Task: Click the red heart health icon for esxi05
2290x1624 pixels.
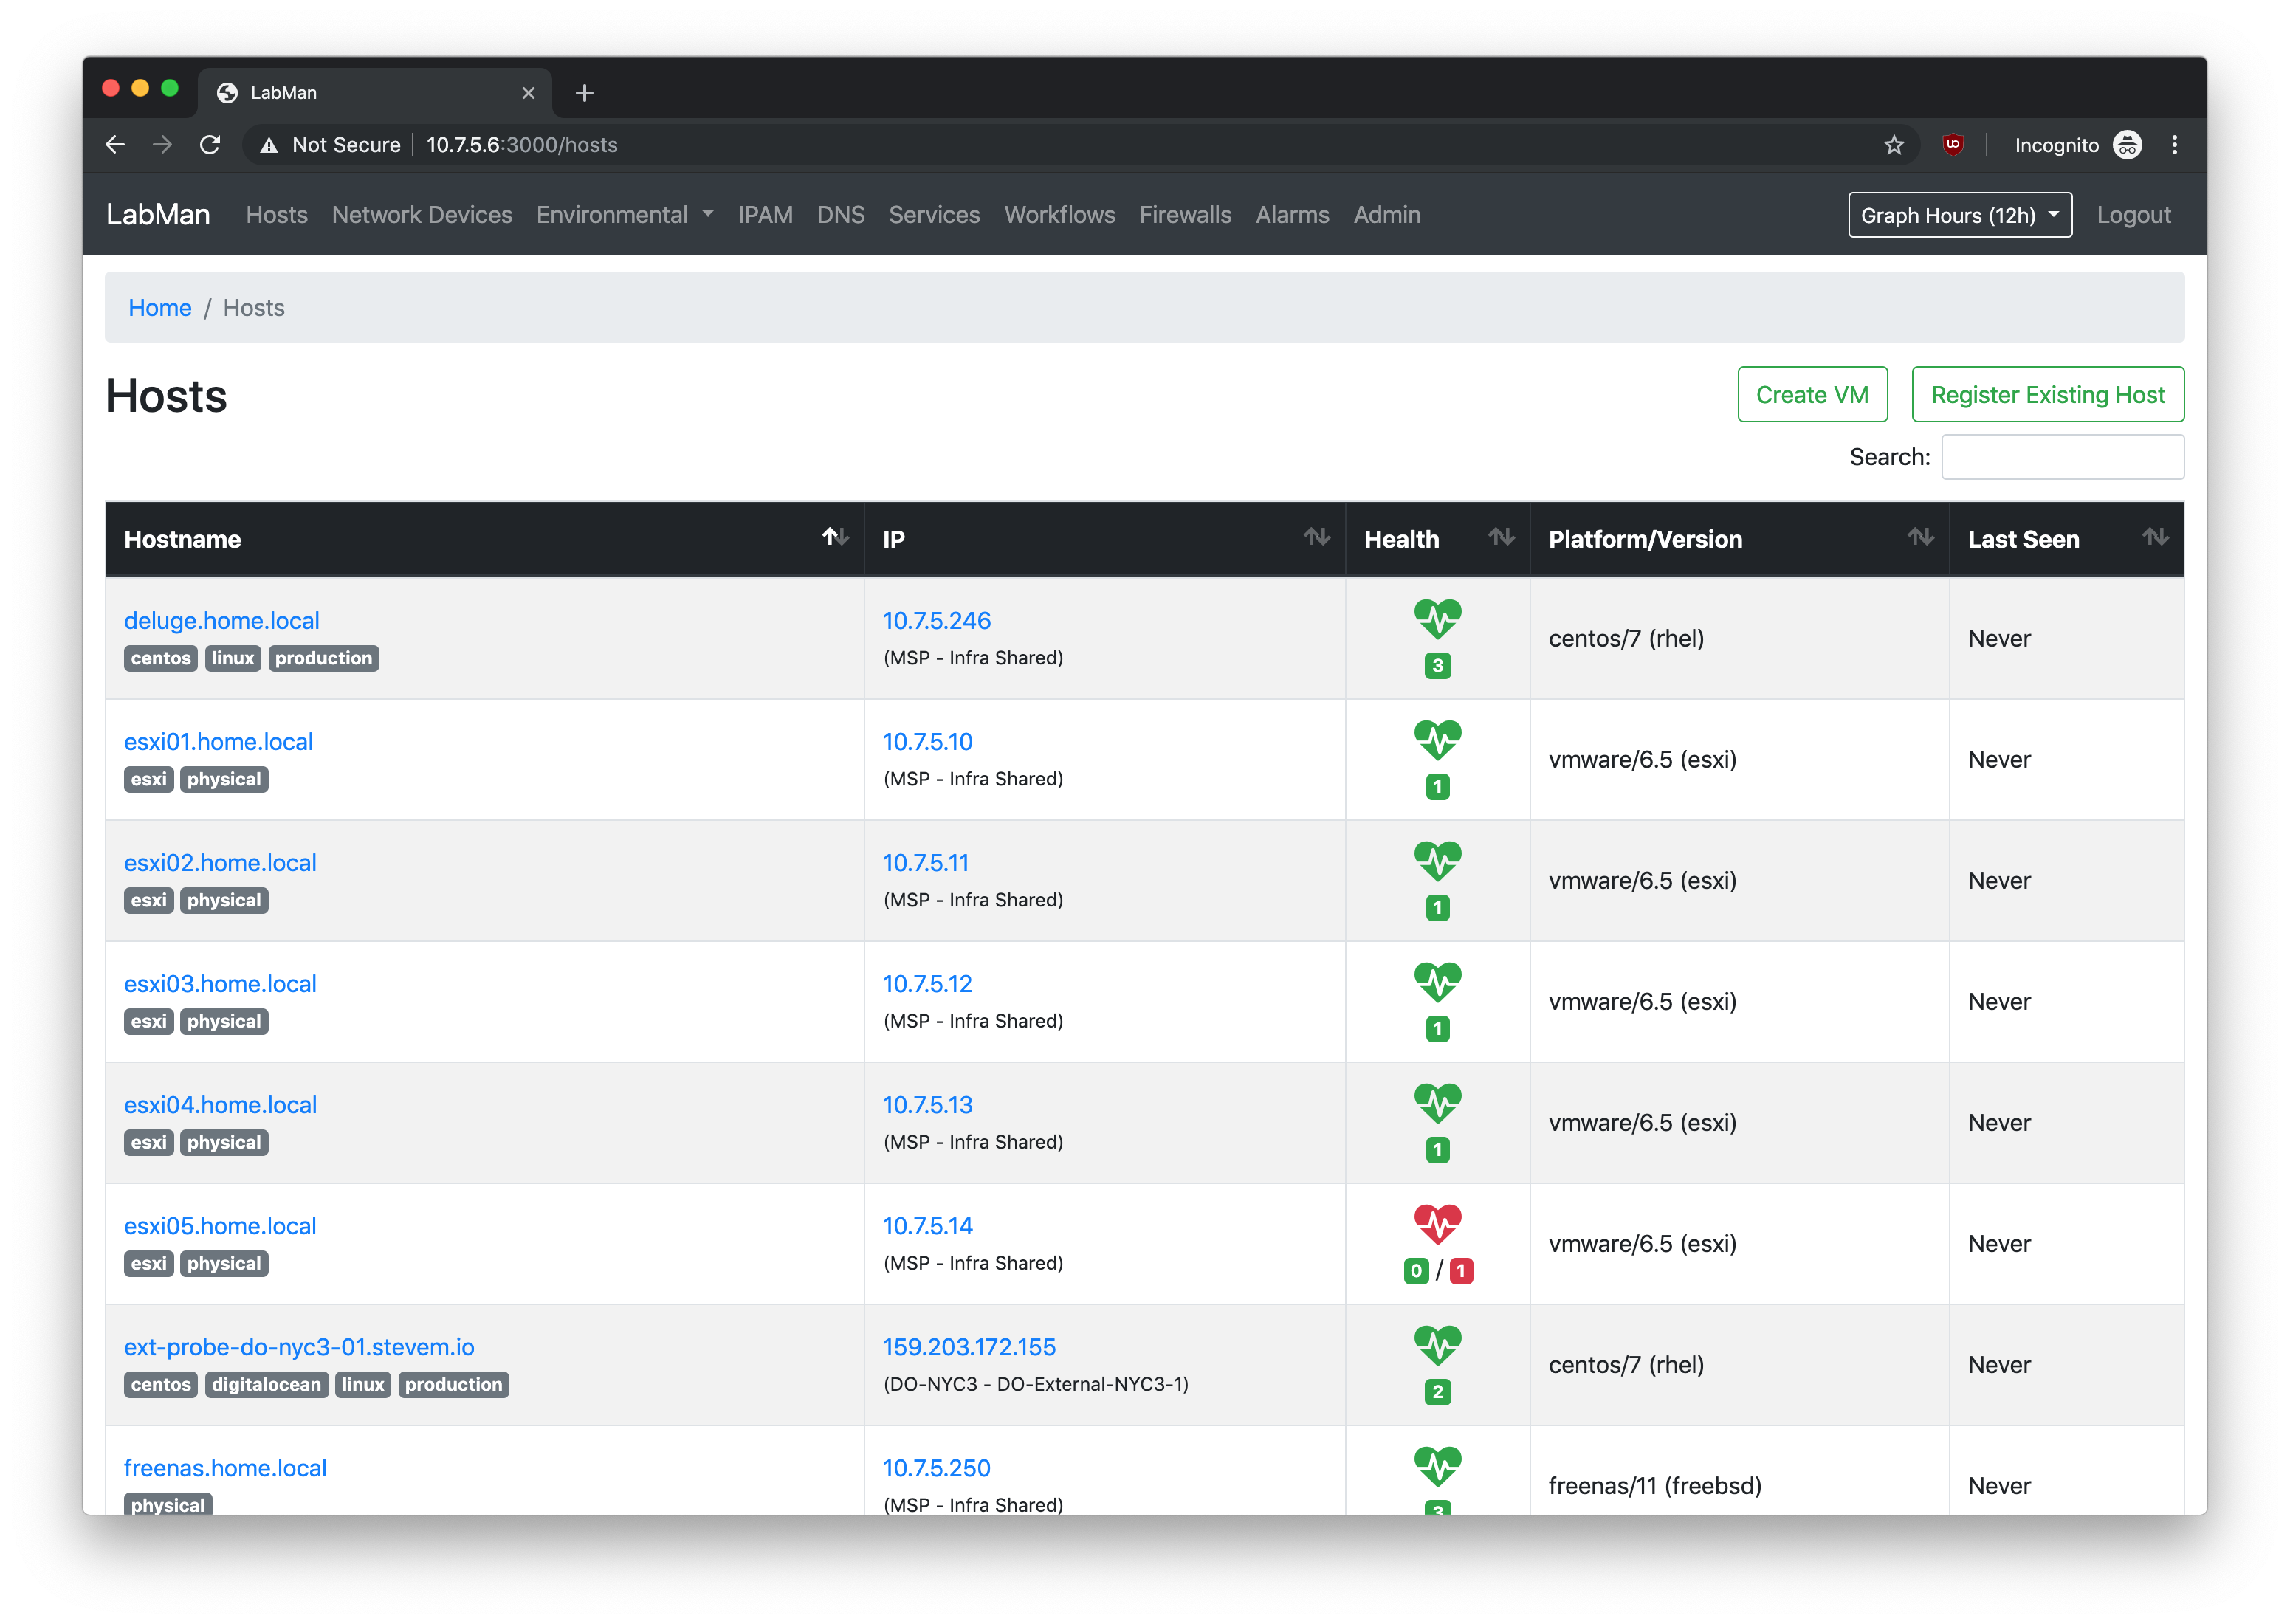Action: click(1437, 1223)
